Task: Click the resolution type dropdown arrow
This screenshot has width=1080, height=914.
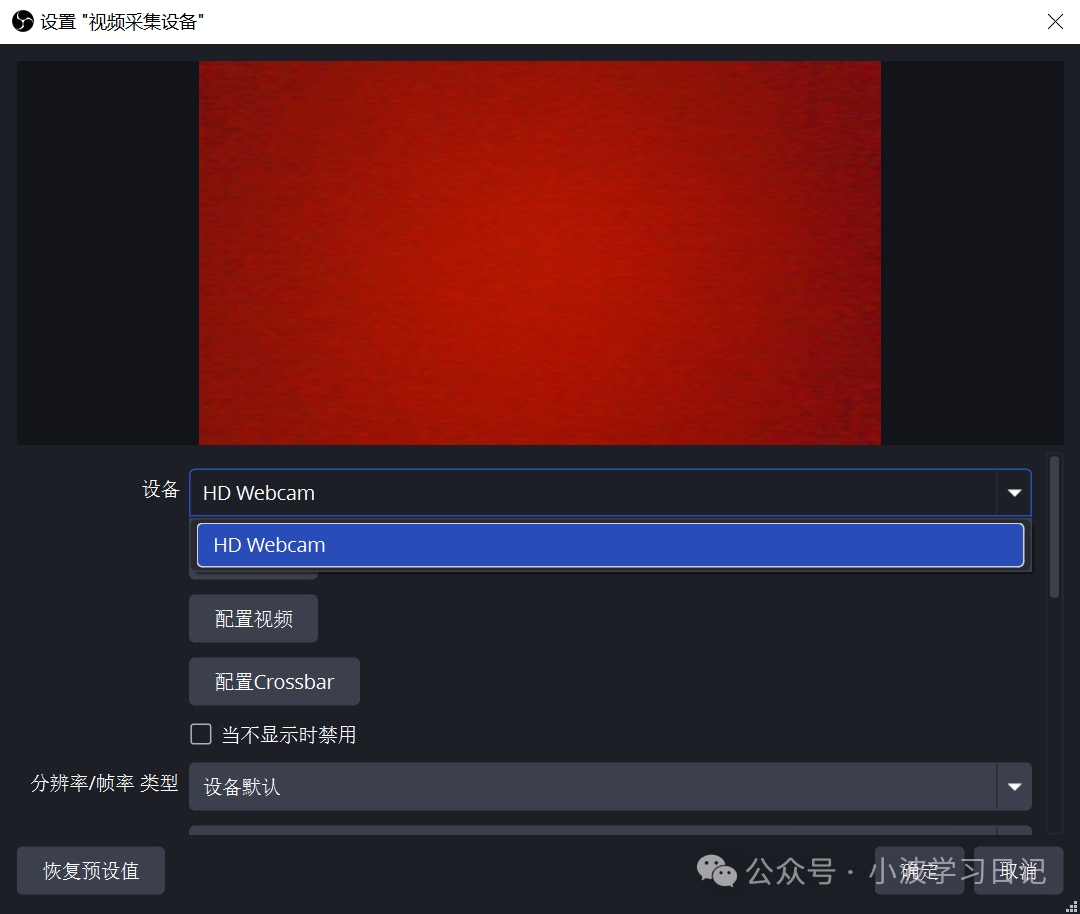Action: [1015, 786]
